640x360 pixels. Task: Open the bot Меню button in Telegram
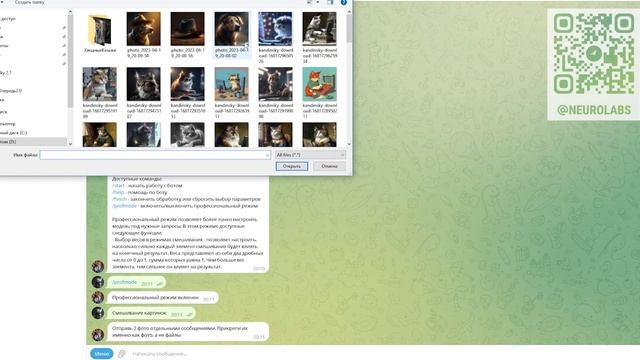tap(101, 353)
